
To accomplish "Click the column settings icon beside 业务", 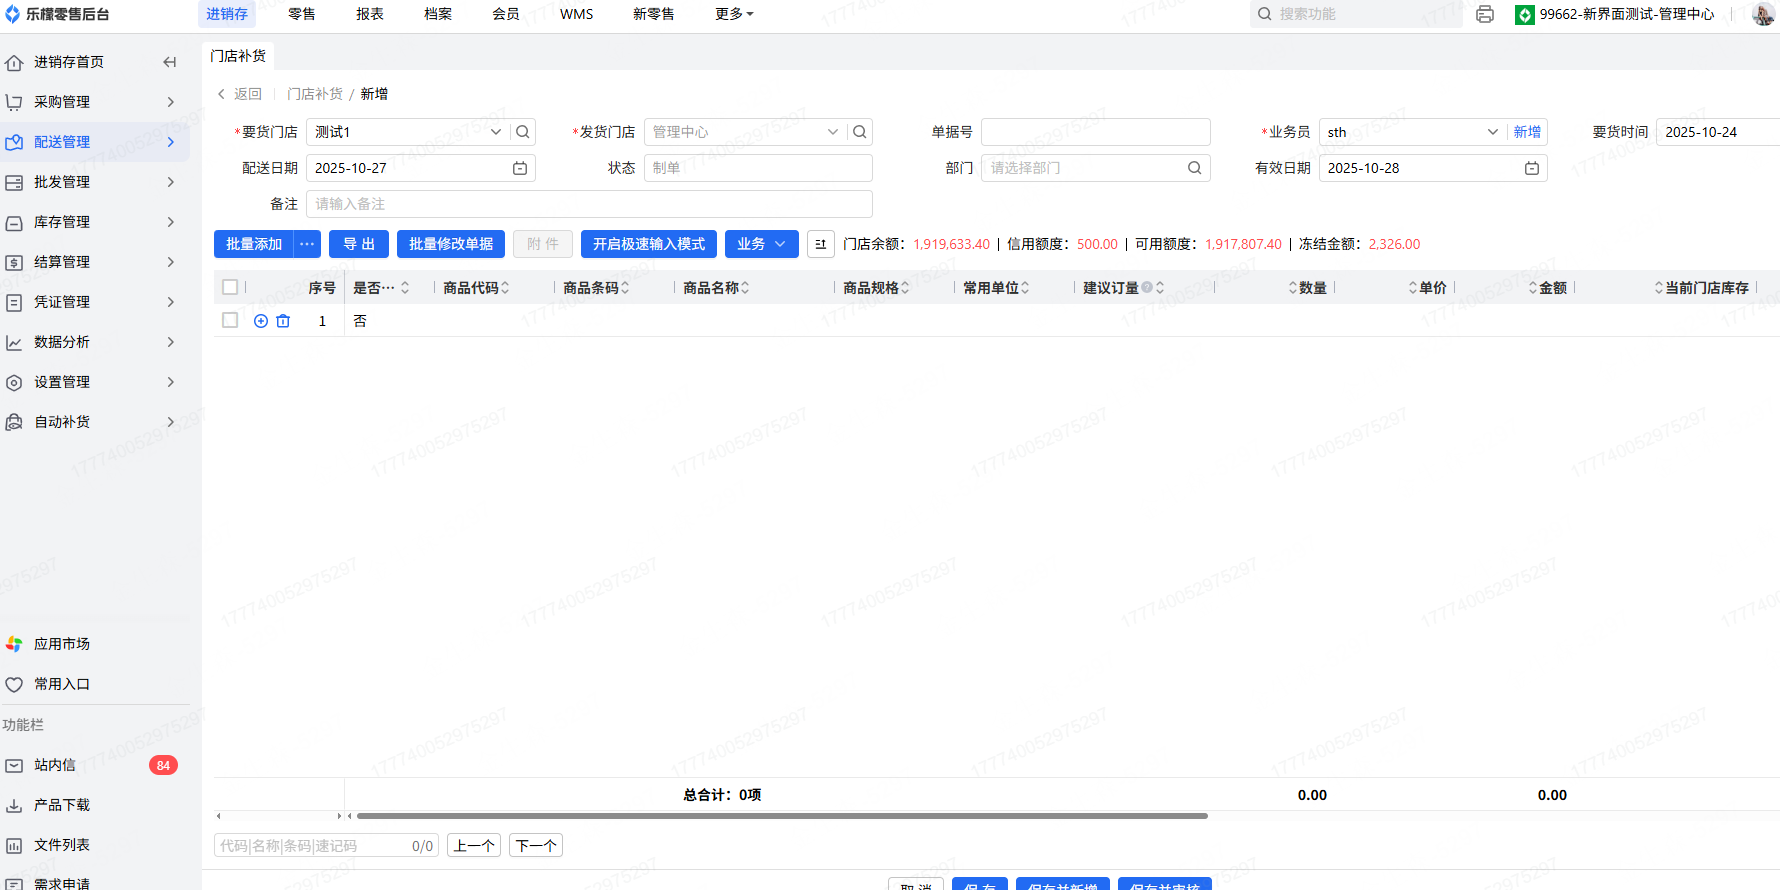I will pyautogui.click(x=820, y=244).
